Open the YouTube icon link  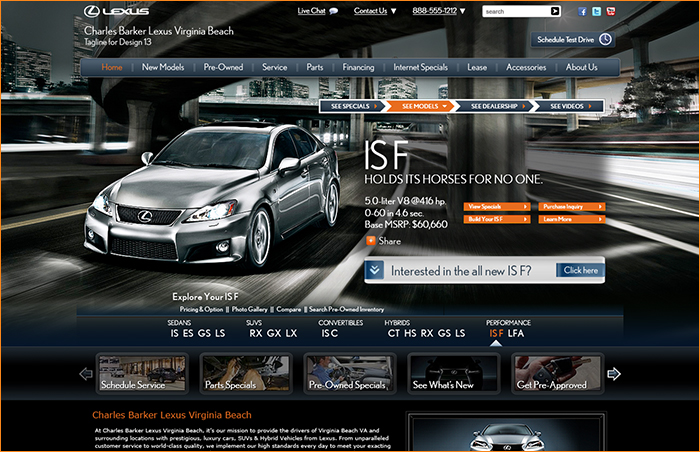[x=611, y=12]
